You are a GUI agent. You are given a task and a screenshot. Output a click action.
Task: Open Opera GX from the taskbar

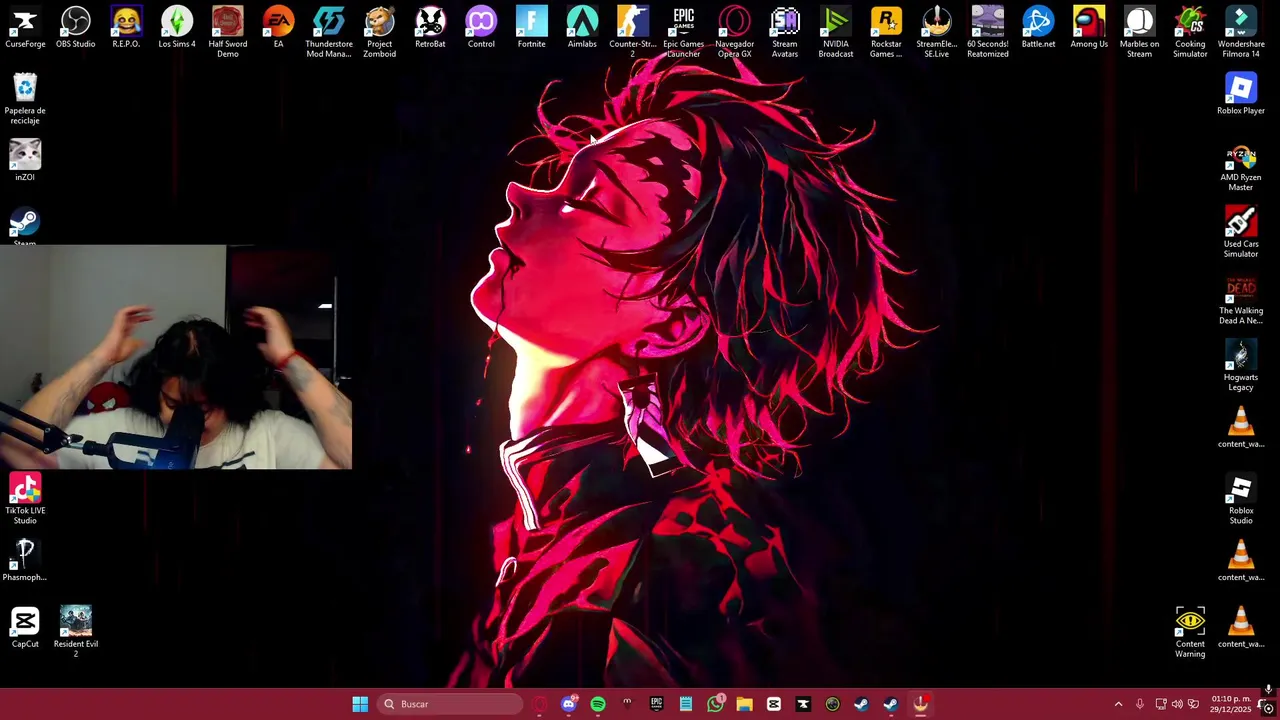540,704
